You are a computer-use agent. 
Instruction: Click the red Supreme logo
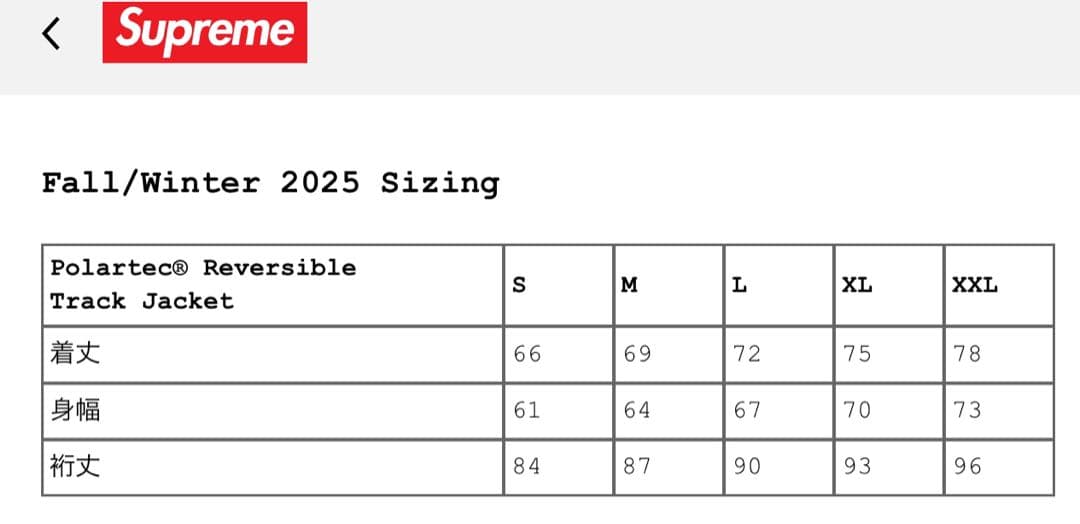pyautogui.click(x=205, y=32)
